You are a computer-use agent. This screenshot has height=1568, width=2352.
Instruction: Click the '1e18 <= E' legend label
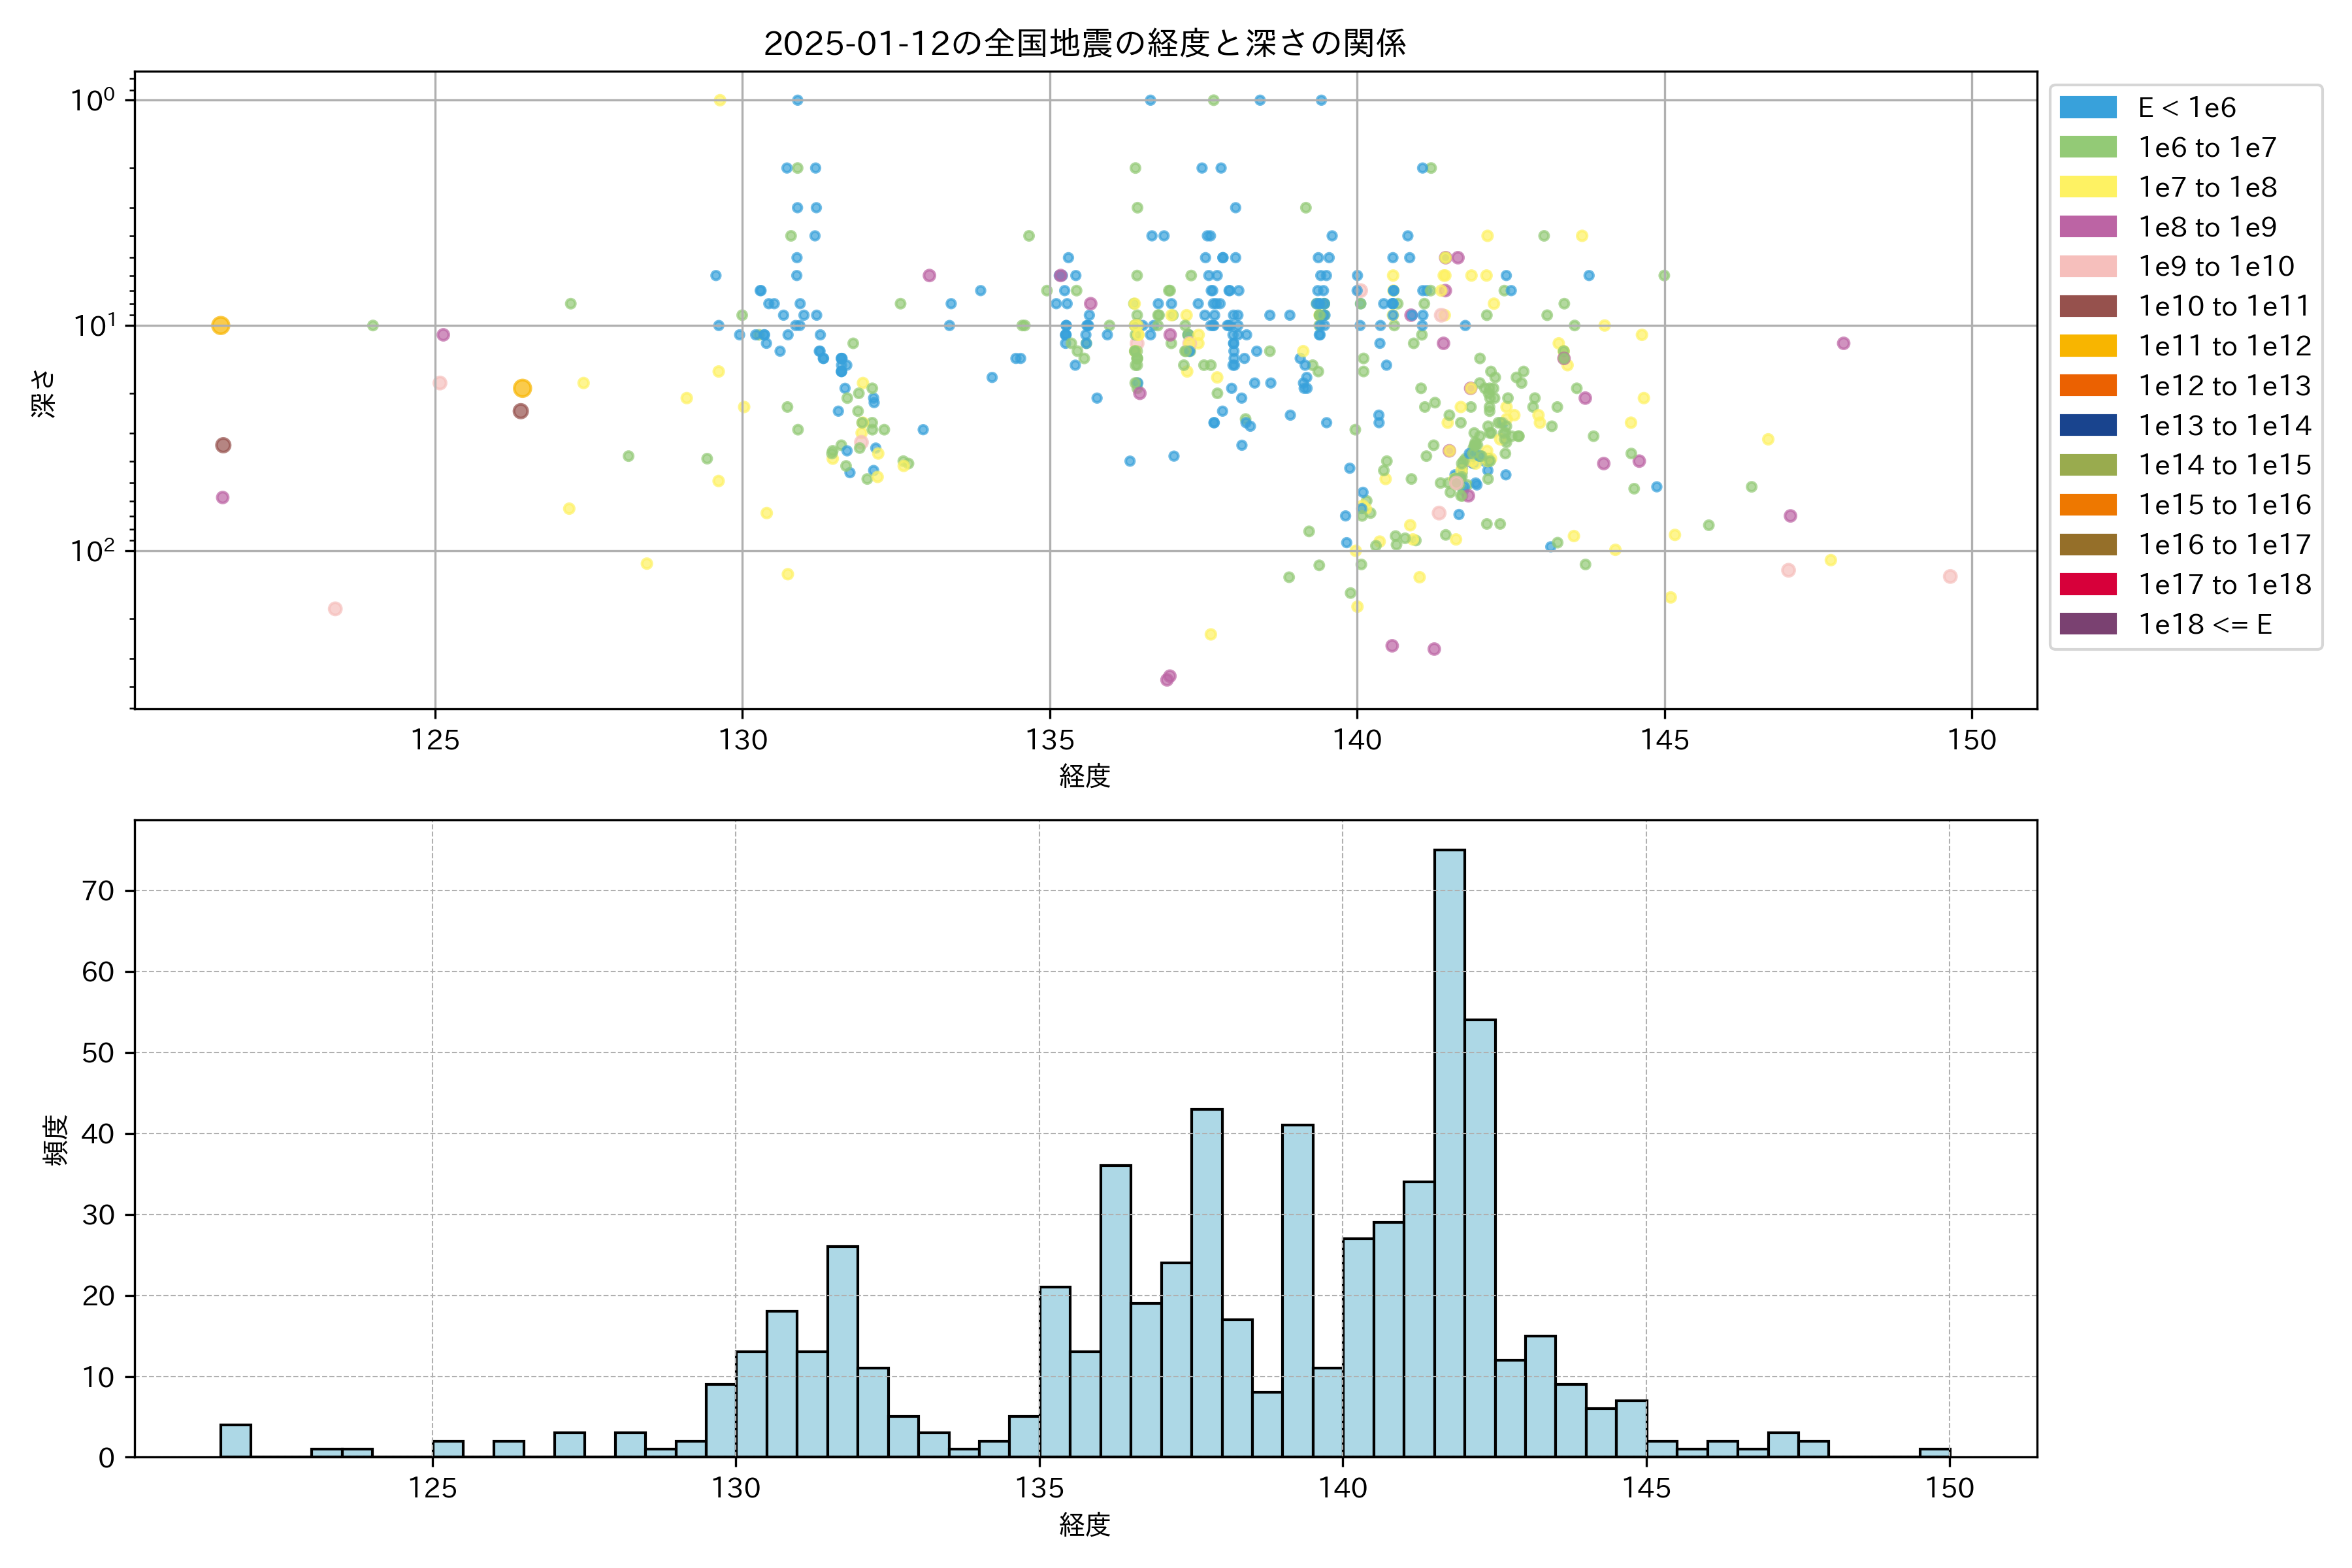point(2205,624)
